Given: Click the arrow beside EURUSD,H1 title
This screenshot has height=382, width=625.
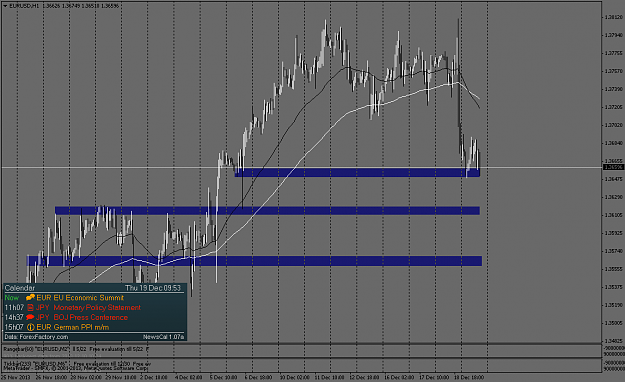Looking at the screenshot, I should (x=5, y=6).
